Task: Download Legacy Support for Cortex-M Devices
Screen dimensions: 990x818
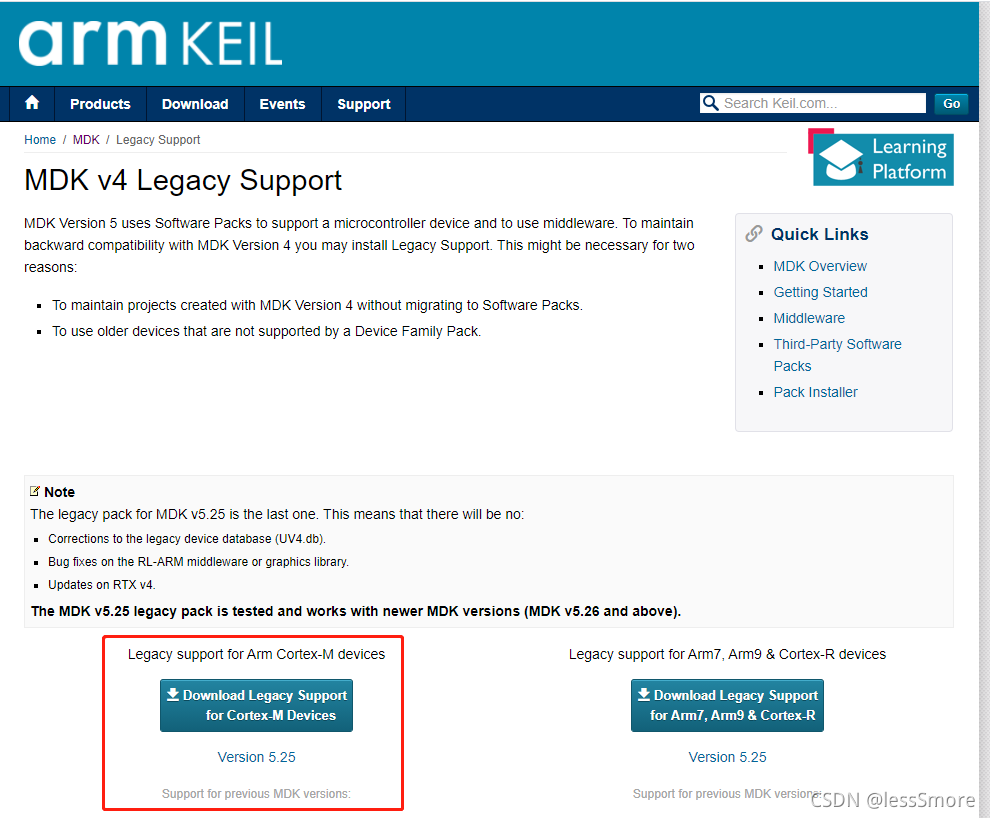Action: 256,705
